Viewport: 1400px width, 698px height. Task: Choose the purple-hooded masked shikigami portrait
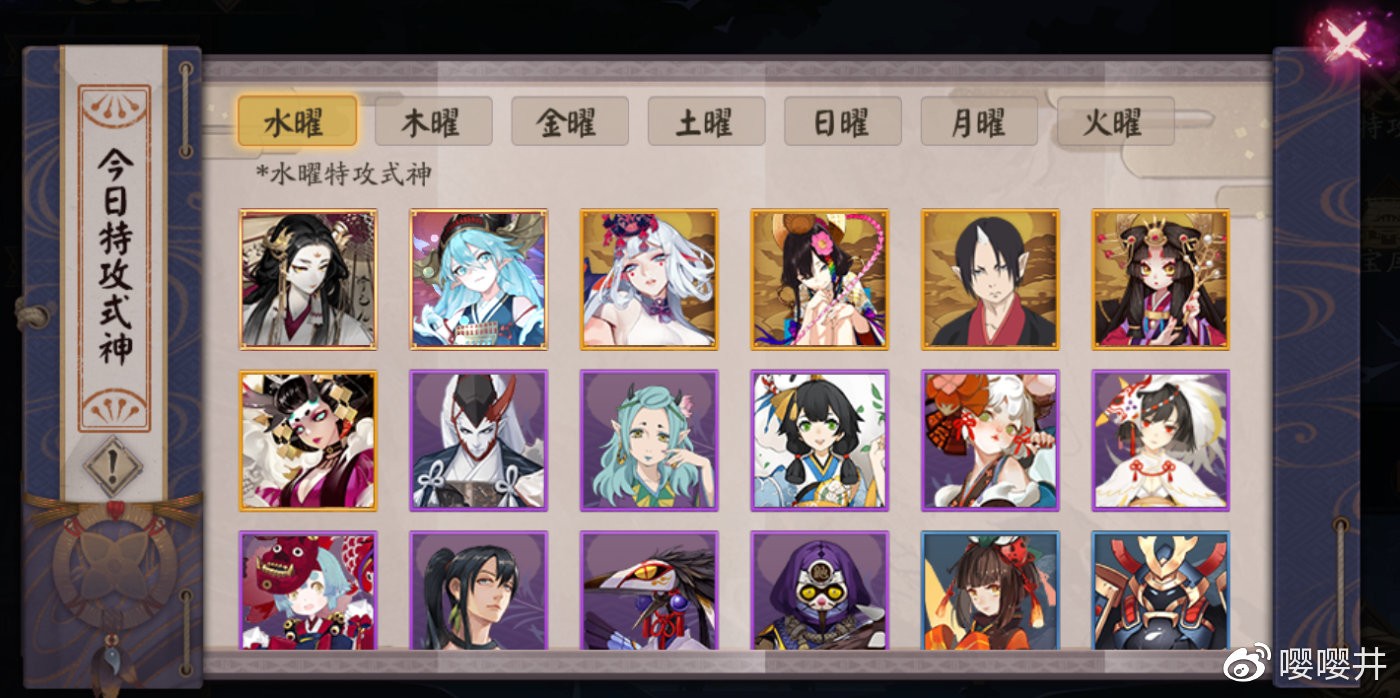pos(820,591)
